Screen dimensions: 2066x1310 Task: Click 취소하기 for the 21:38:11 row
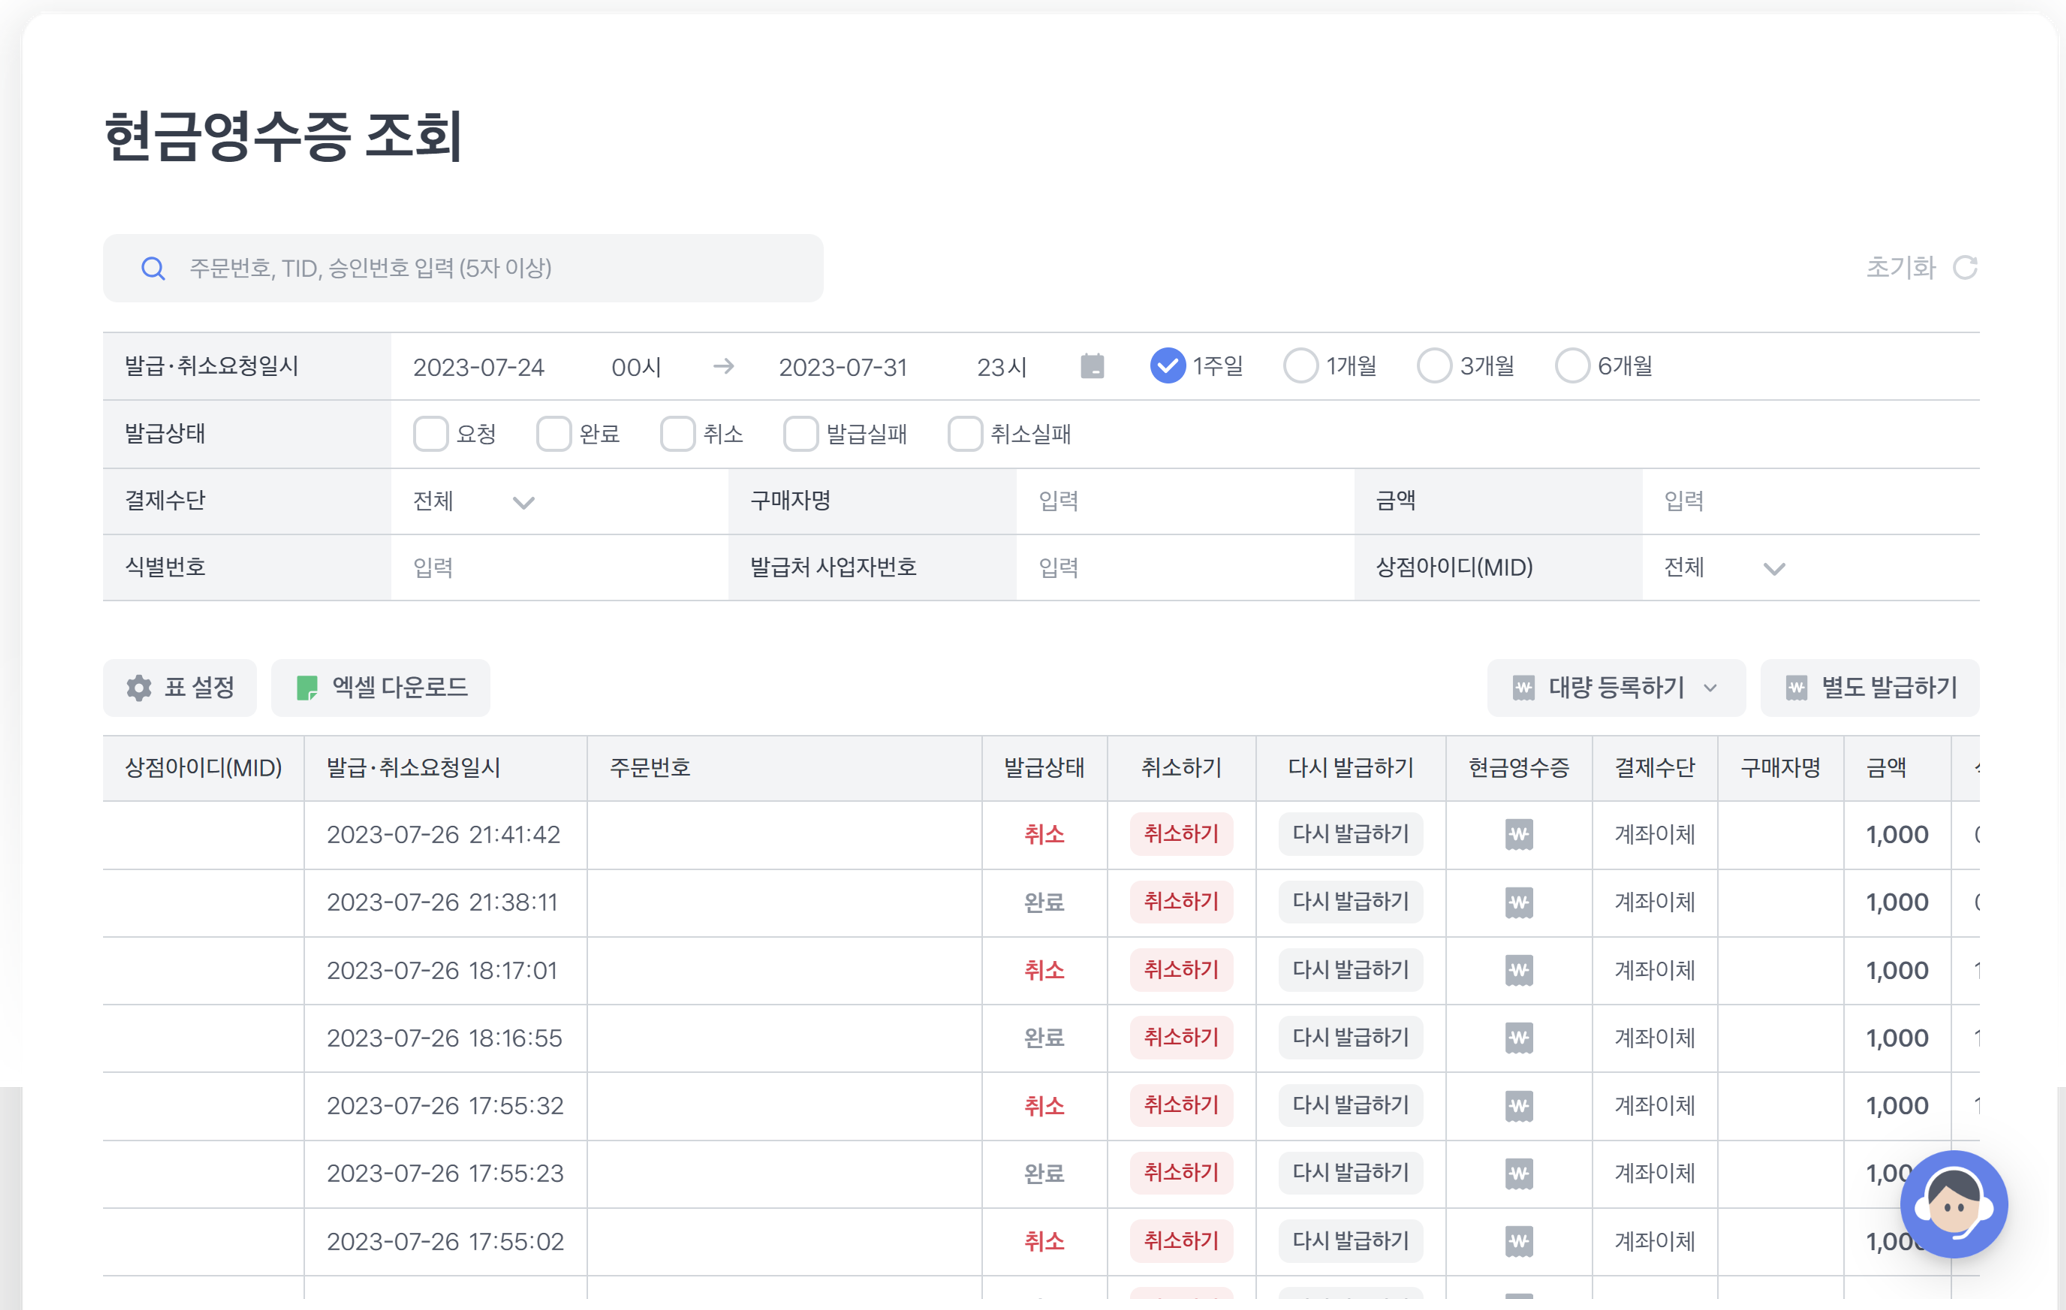(x=1180, y=902)
